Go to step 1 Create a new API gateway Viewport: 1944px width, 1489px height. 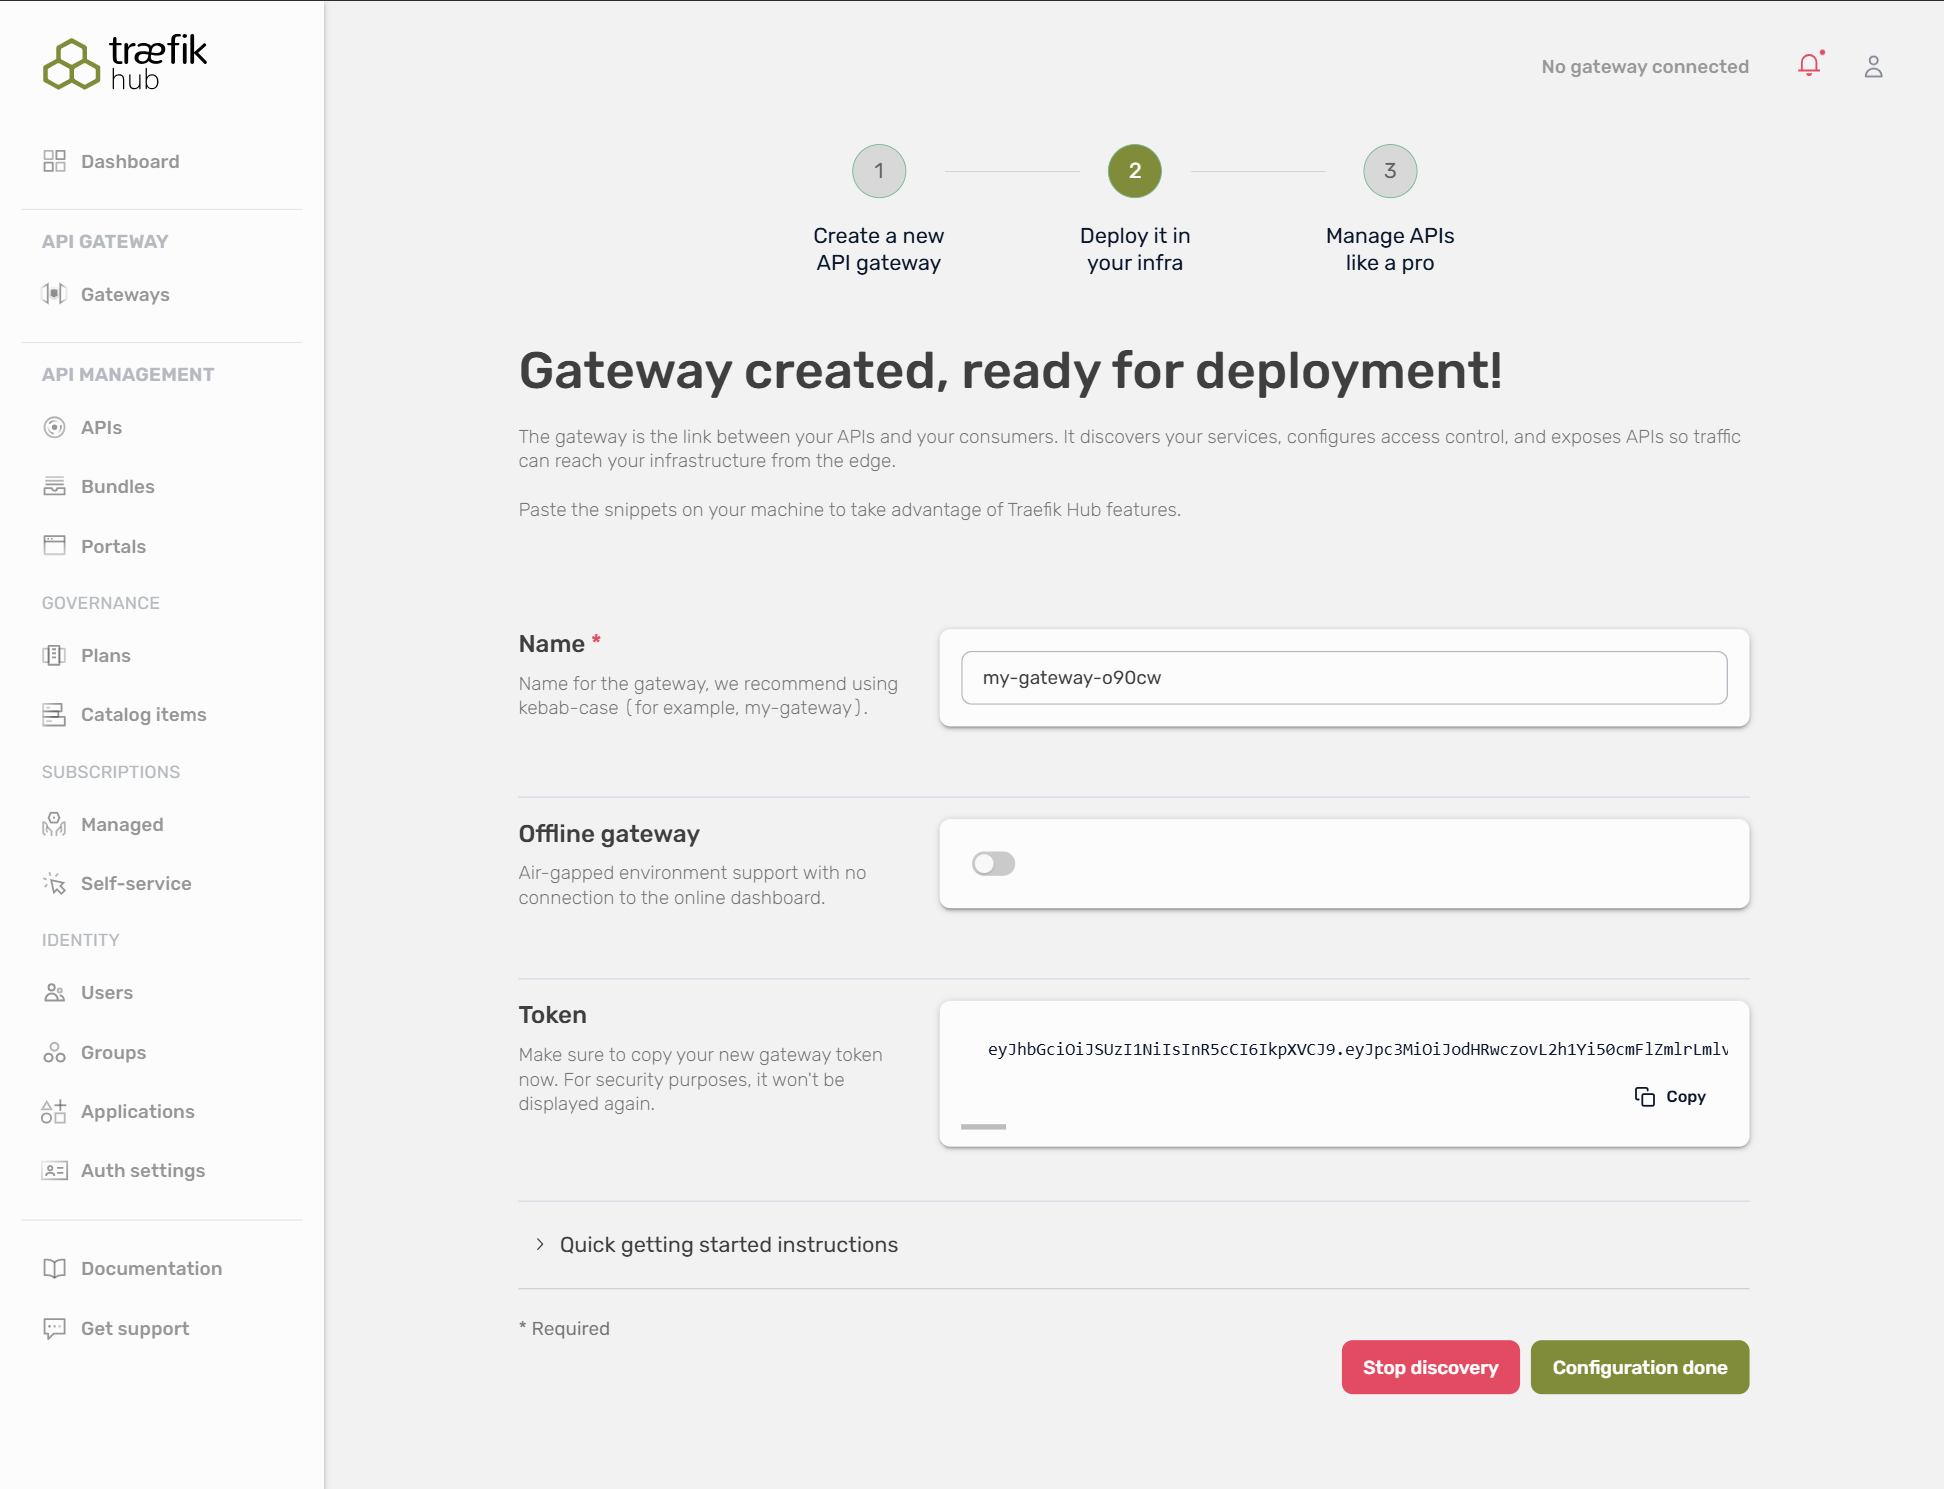pyautogui.click(x=878, y=171)
